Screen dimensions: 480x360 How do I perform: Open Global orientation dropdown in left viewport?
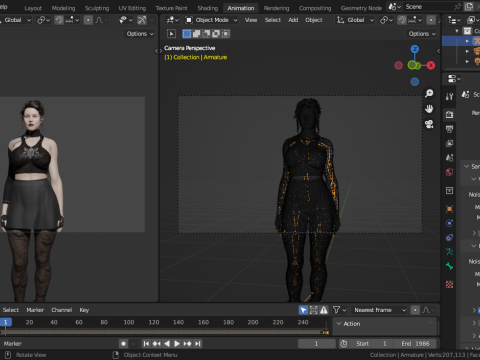click(15, 20)
